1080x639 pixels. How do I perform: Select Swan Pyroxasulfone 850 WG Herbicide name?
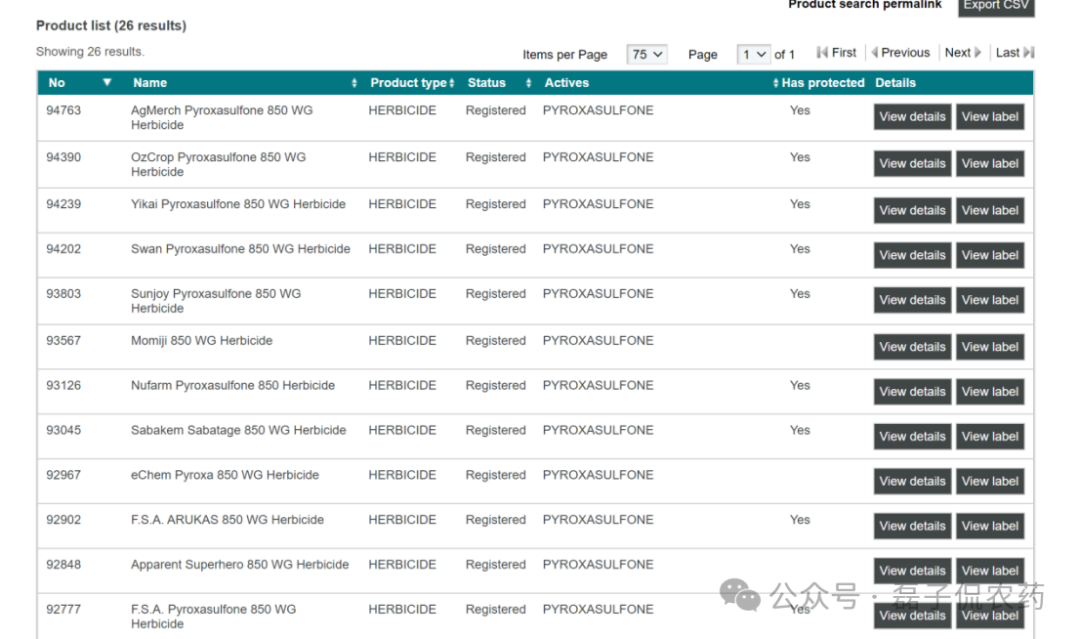(x=240, y=249)
